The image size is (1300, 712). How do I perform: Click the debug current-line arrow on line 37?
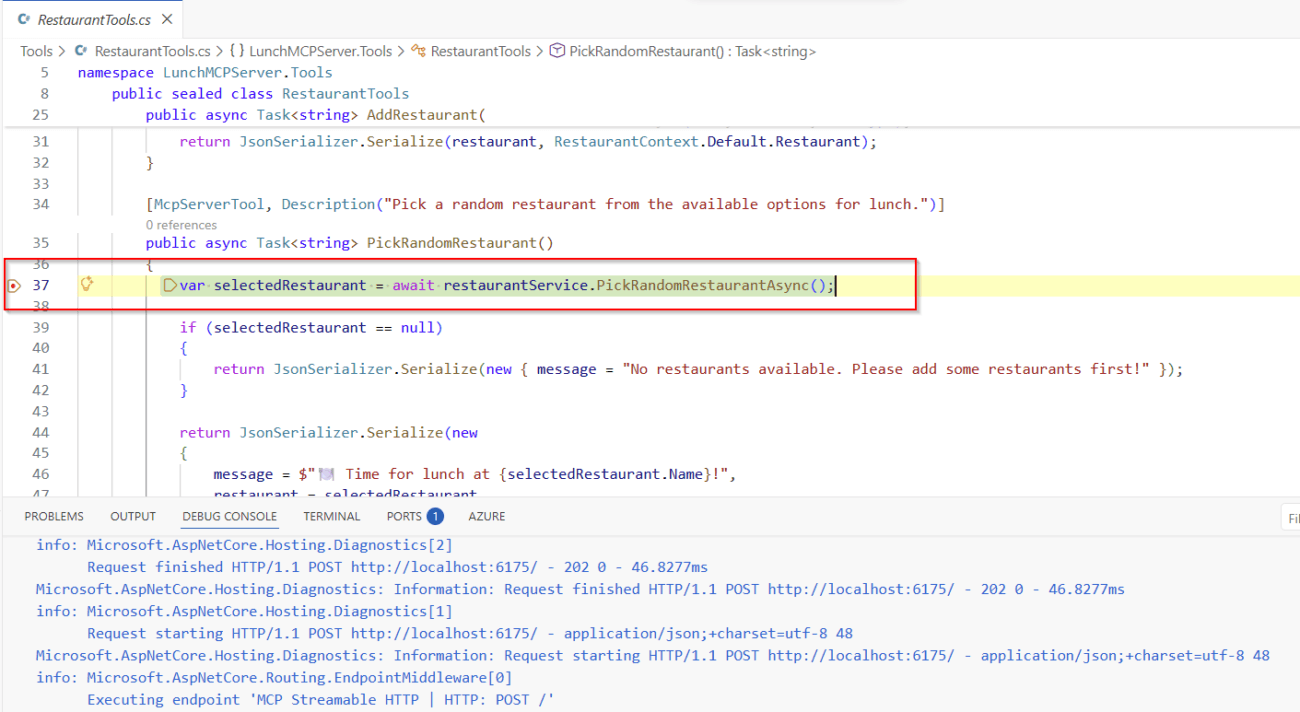pyautogui.click(x=170, y=286)
